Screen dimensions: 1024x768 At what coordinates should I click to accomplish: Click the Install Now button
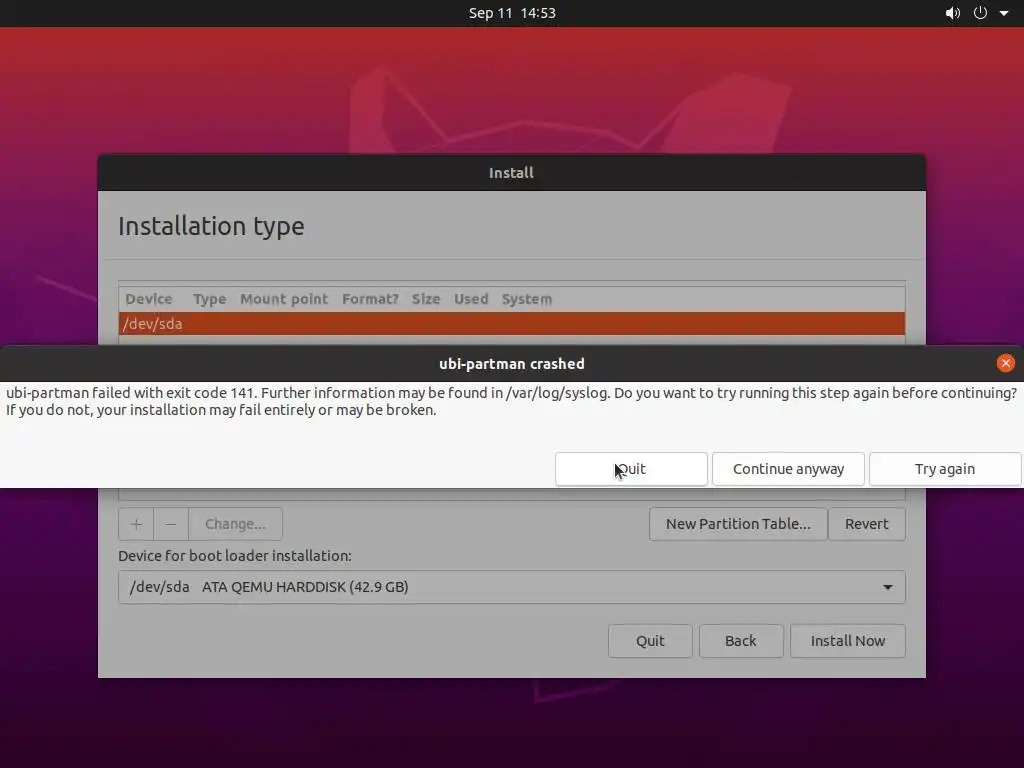pyautogui.click(x=848, y=641)
